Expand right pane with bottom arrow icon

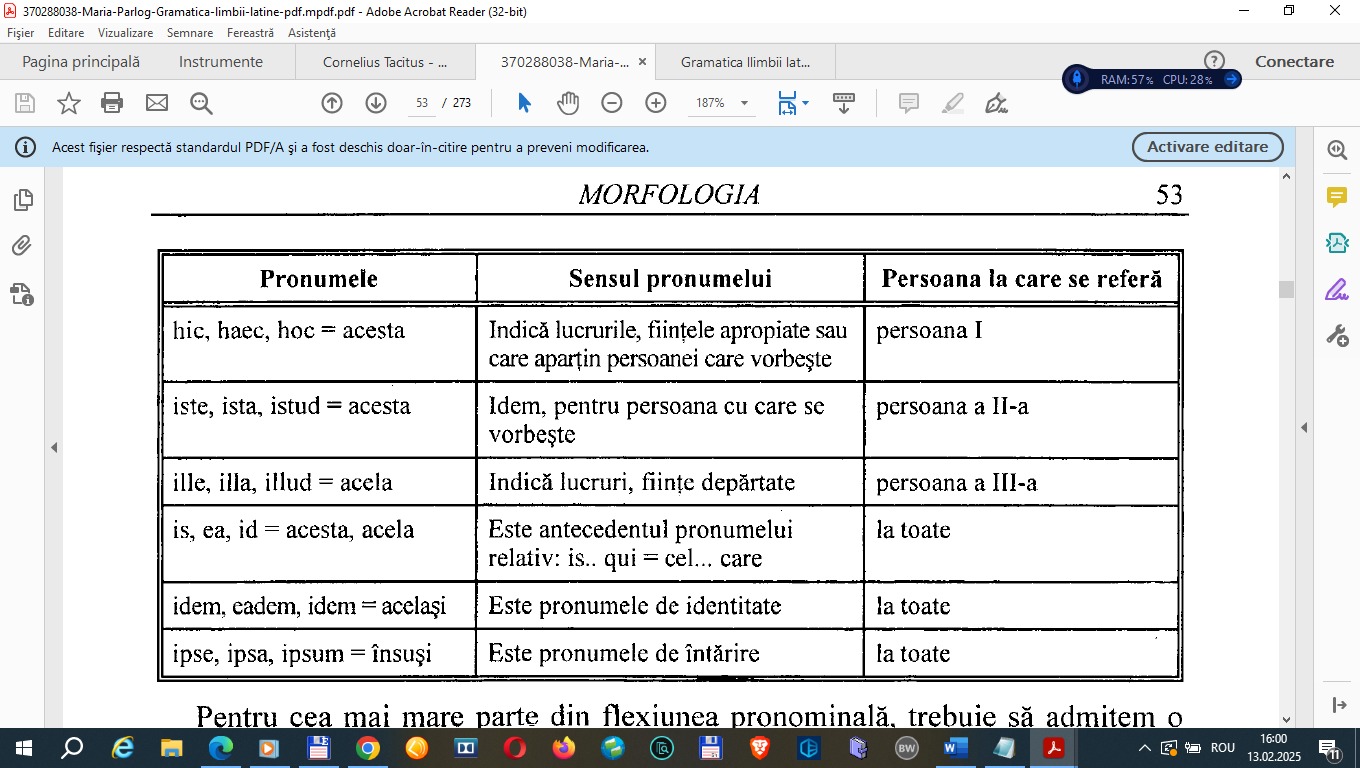[x=1340, y=705]
